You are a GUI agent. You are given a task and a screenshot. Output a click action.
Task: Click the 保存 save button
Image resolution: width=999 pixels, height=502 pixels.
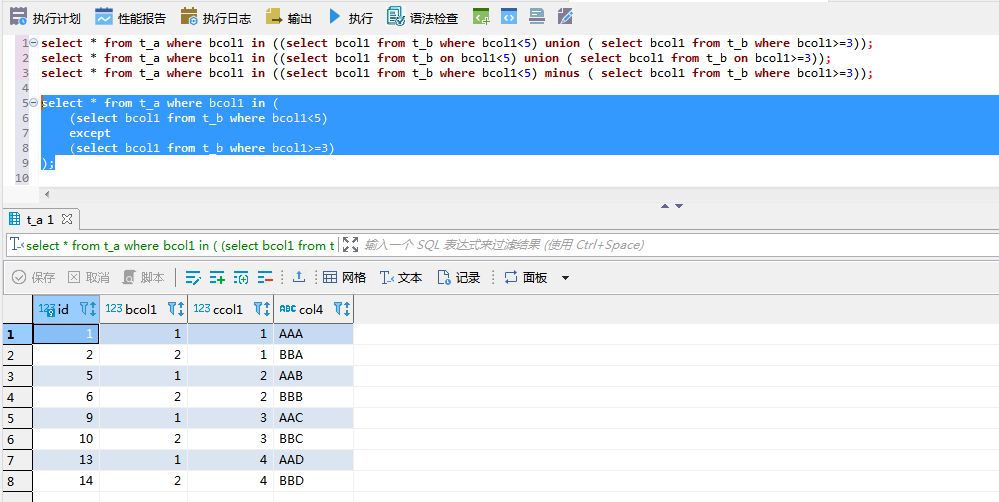click(x=34, y=278)
